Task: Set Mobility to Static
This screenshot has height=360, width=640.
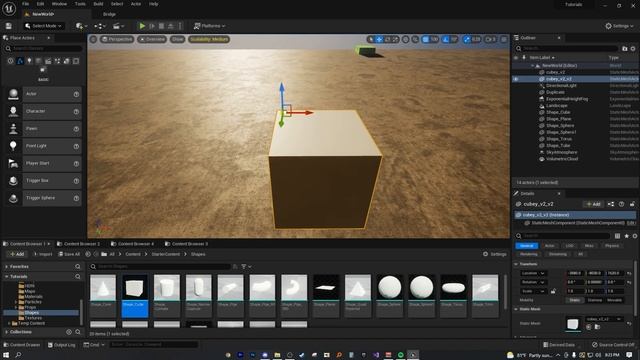Action: click(575, 300)
